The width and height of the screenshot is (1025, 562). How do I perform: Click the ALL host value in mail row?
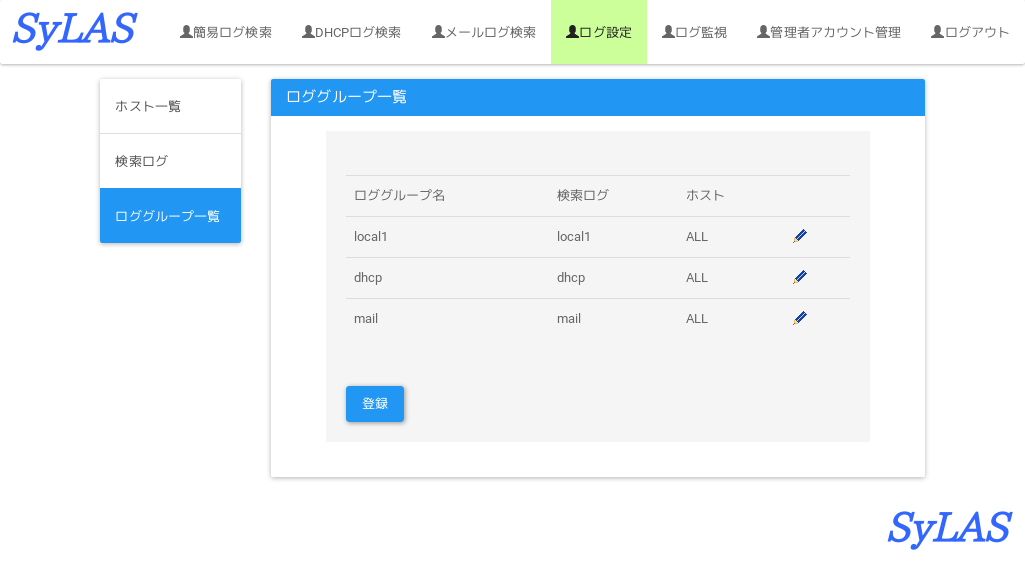(x=697, y=319)
